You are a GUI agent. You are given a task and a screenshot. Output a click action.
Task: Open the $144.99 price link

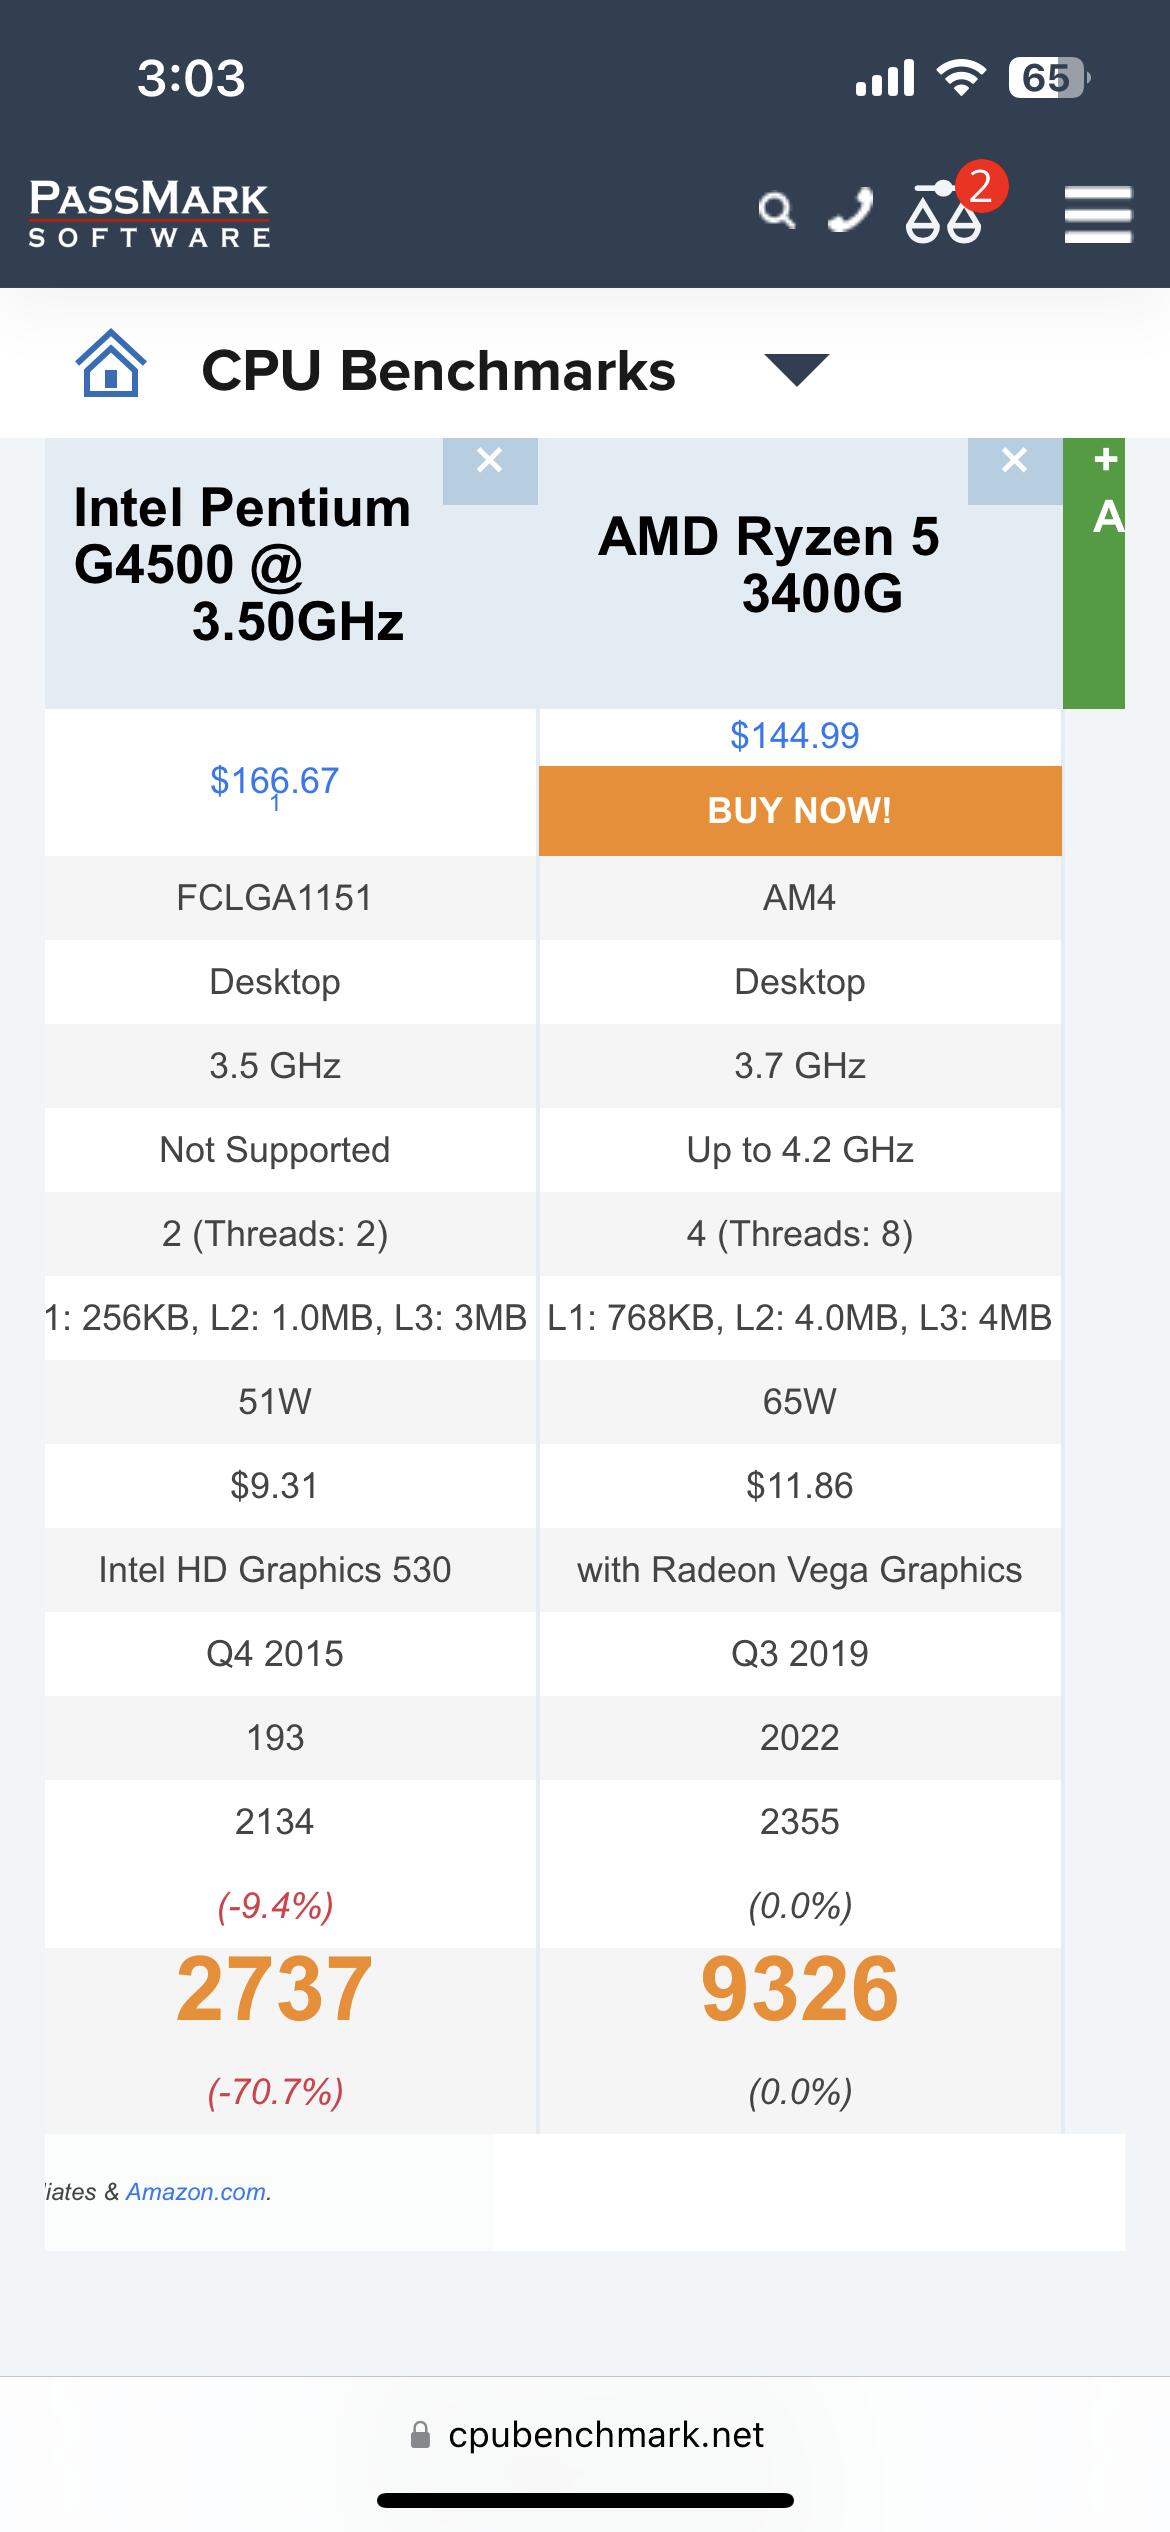pyautogui.click(x=795, y=736)
